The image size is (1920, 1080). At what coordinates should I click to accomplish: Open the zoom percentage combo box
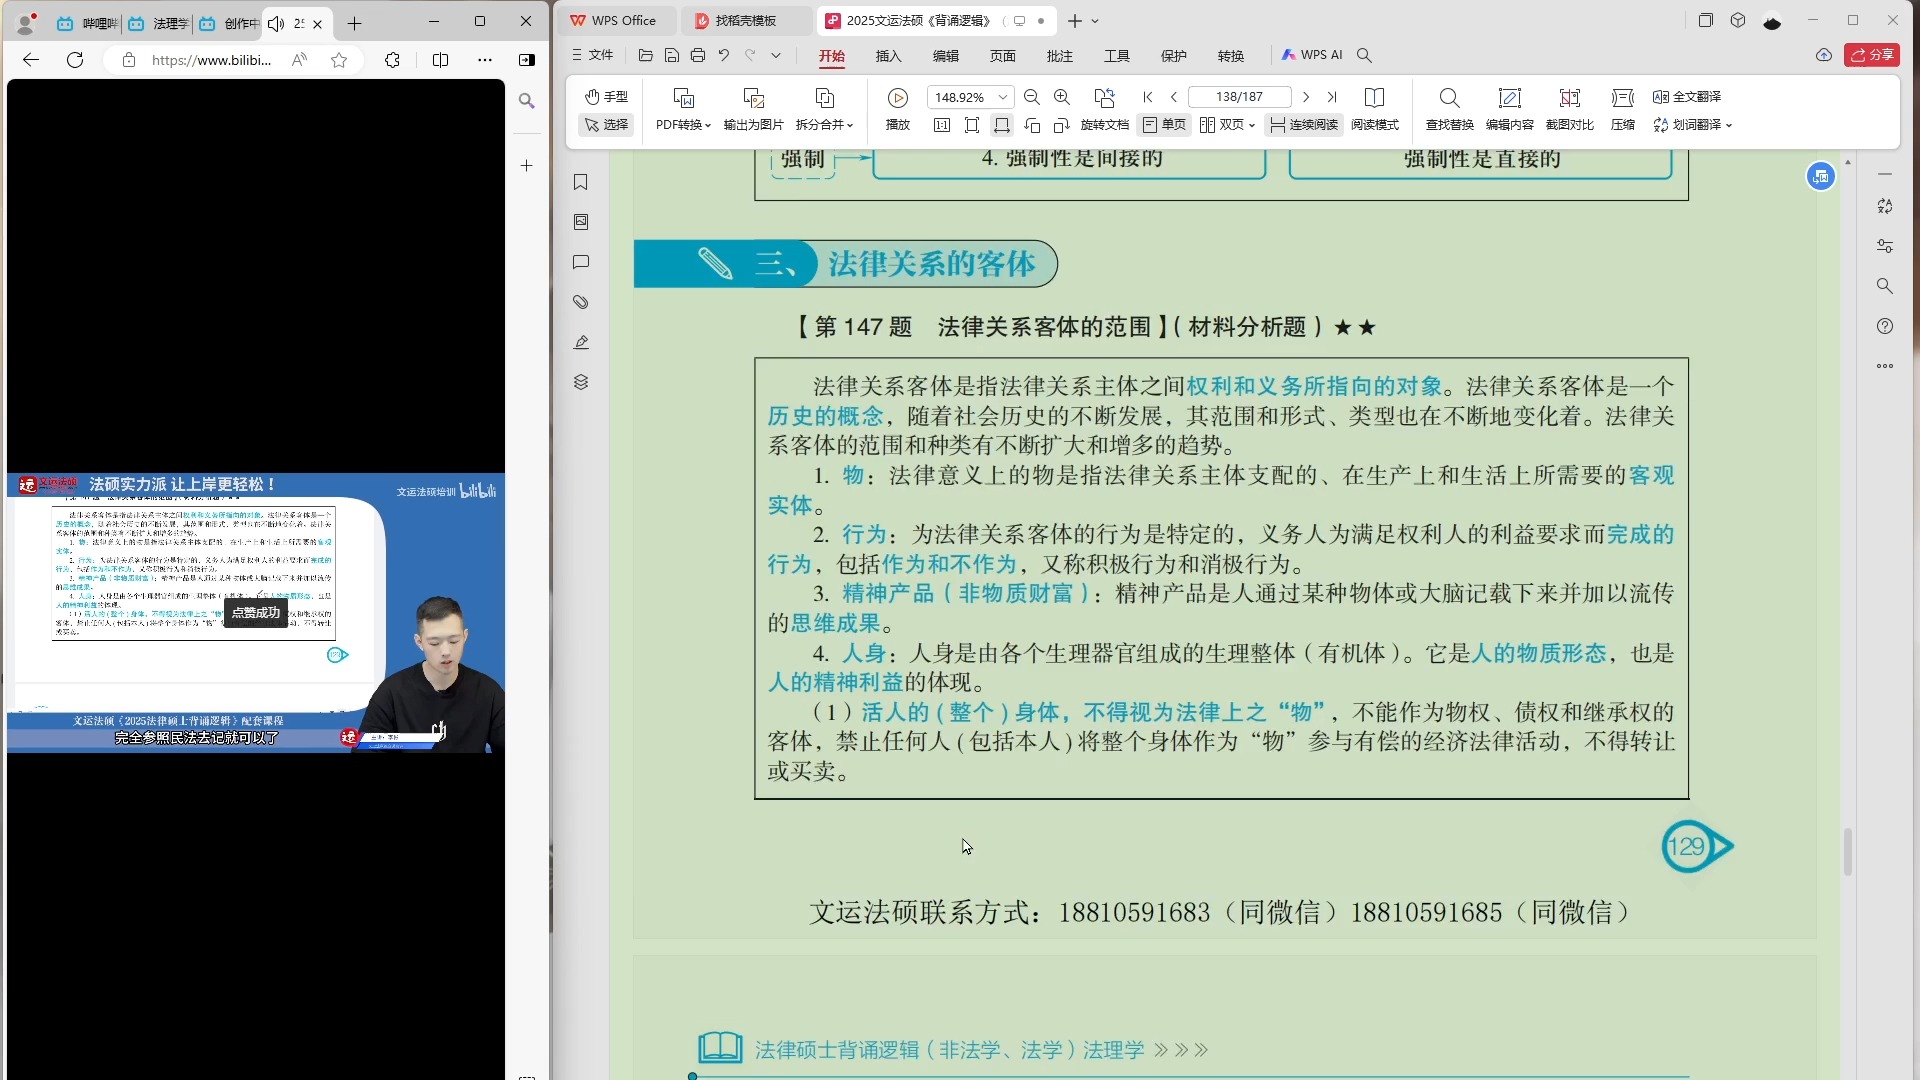(x=971, y=97)
